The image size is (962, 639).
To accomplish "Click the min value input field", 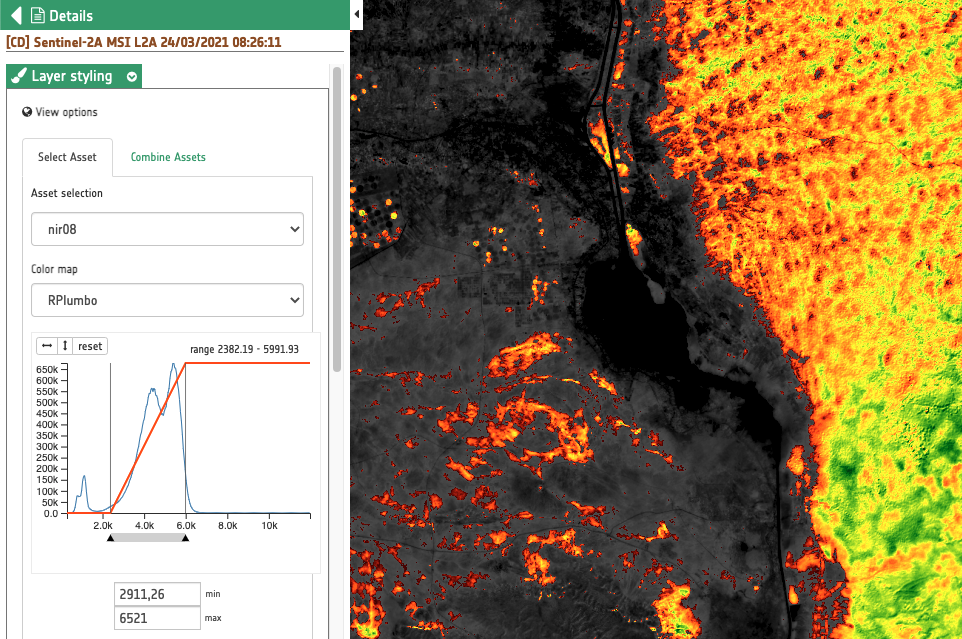I will (x=157, y=594).
